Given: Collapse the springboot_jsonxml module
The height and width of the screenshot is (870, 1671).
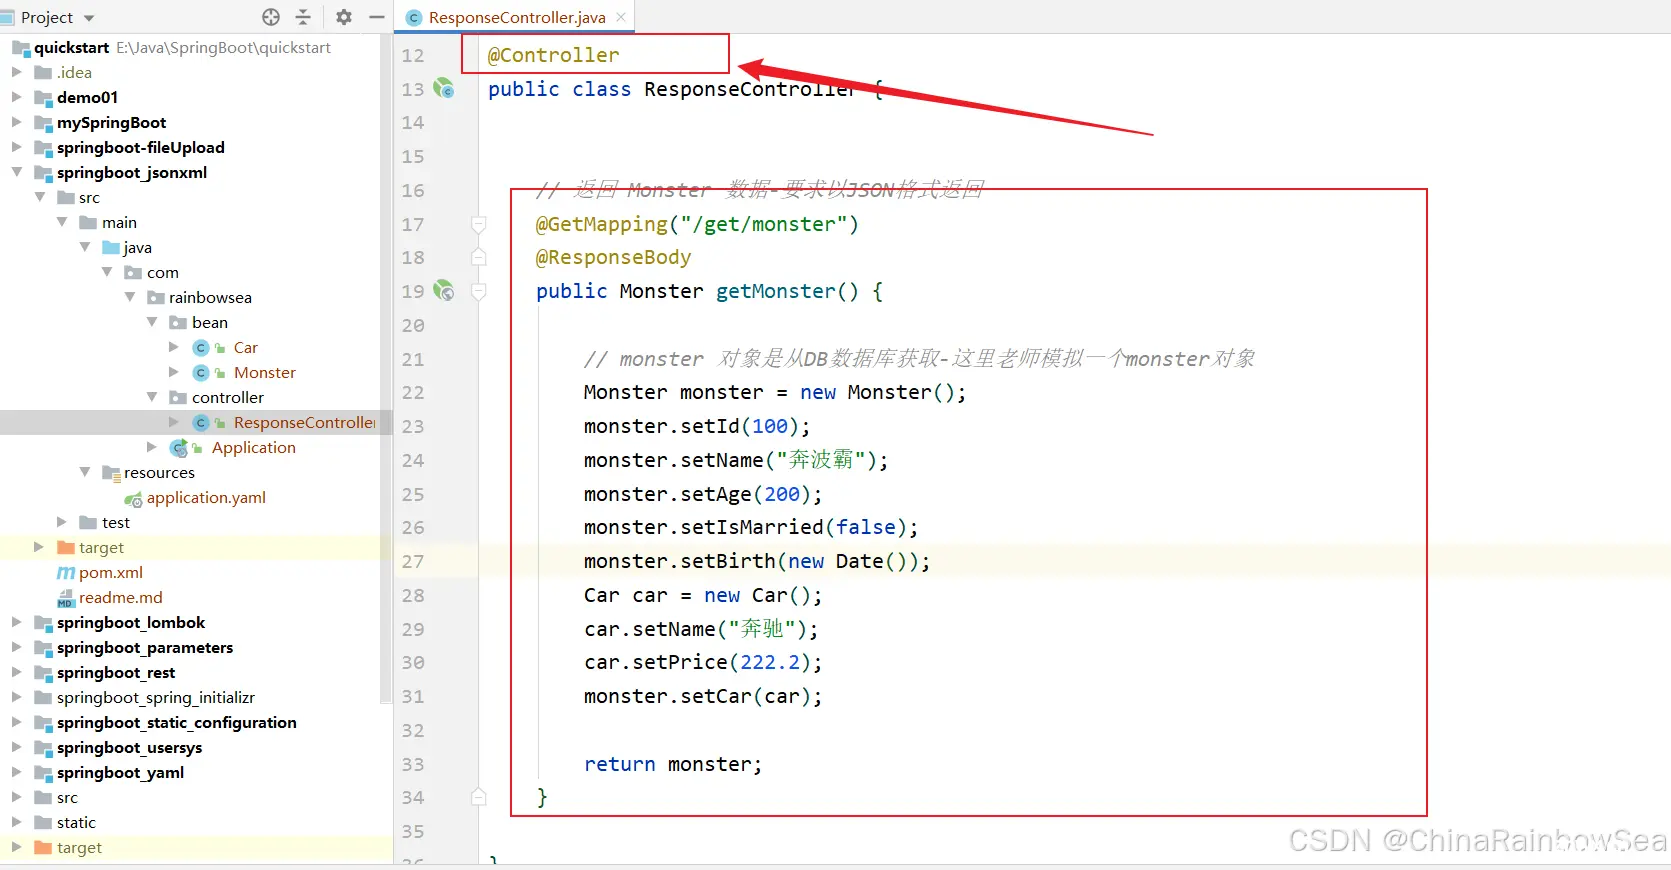Looking at the screenshot, I should click(x=17, y=172).
